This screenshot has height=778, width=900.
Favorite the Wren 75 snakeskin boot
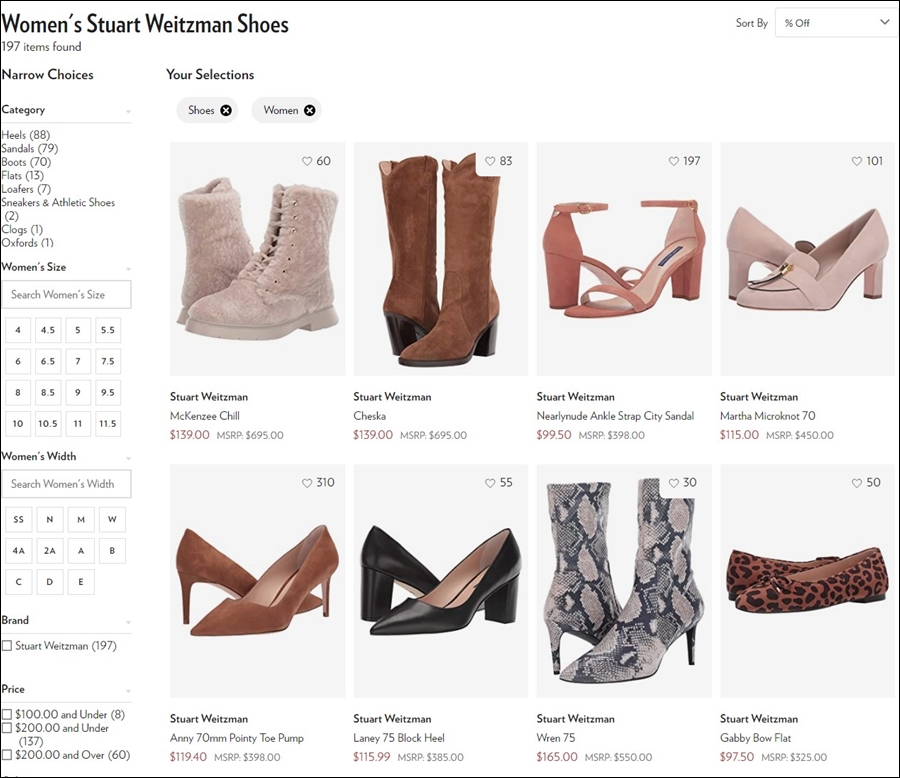pyautogui.click(x=674, y=483)
